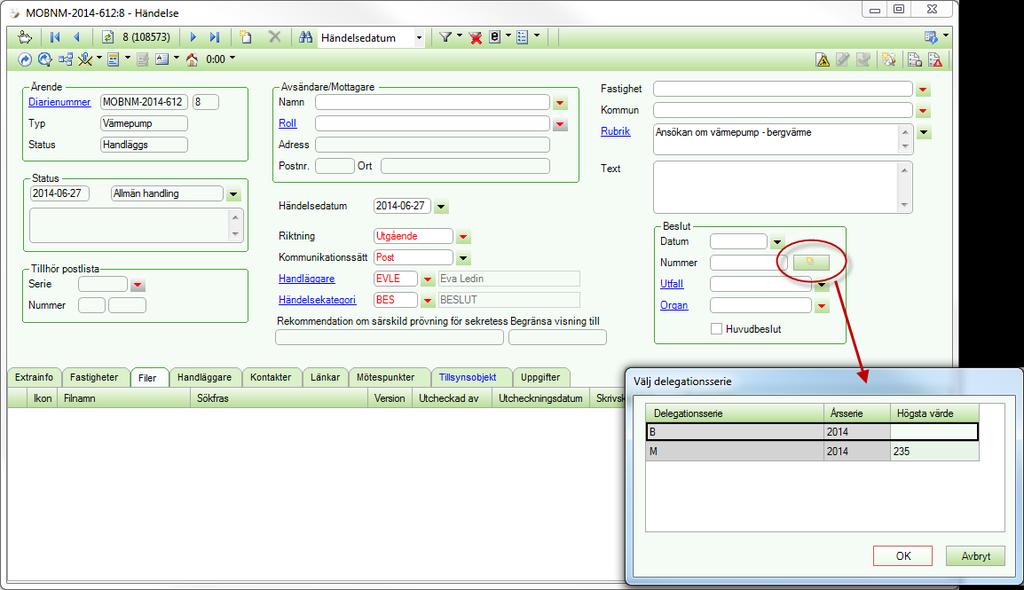Click the Organ link label
The image size is (1024, 590).
point(673,305)
